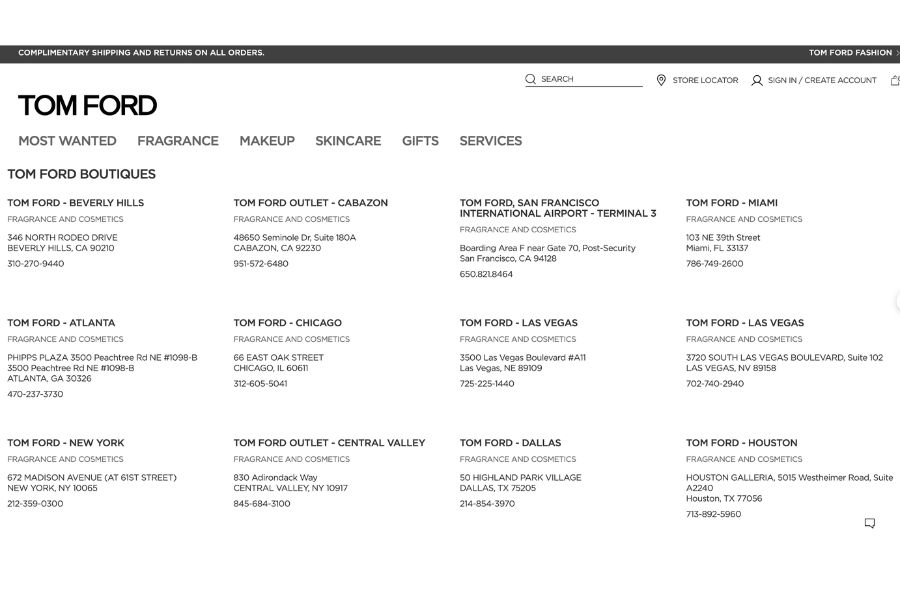Select Tom Ford - Chicago store title
900x600 pixels.
[288, 323]
